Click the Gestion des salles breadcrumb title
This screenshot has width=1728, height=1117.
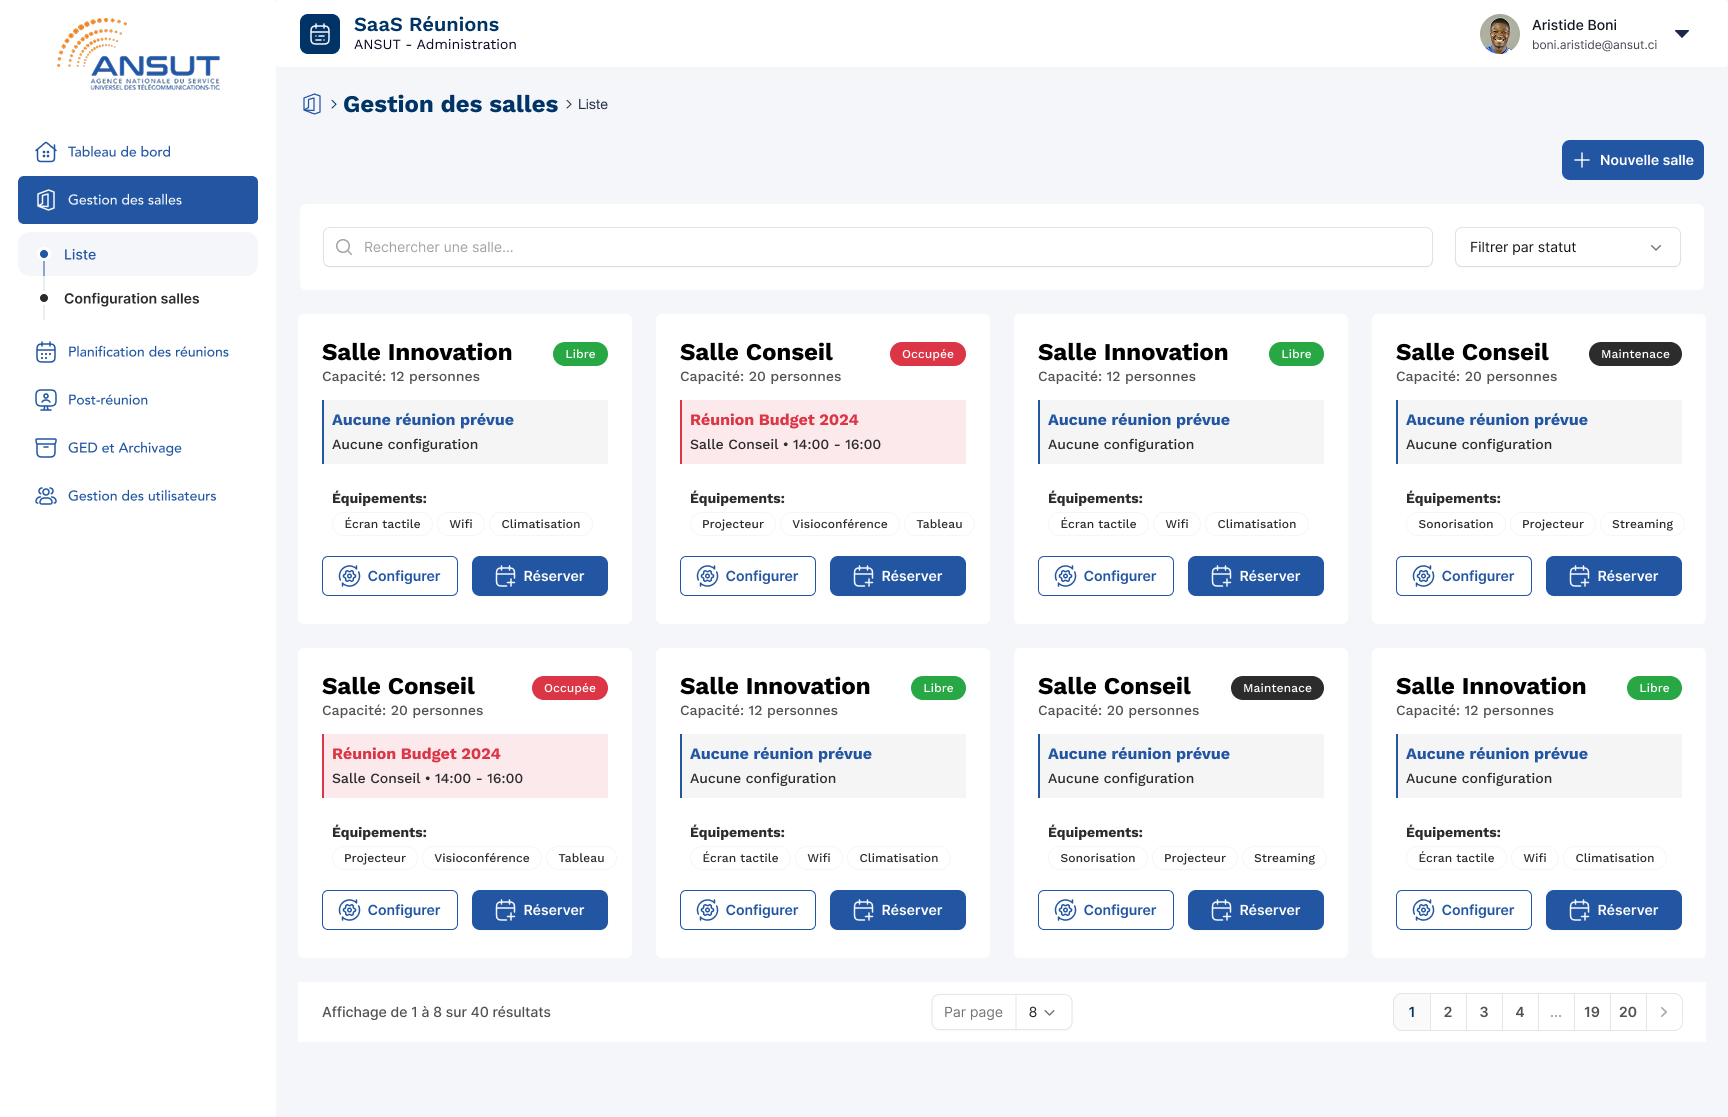451,104
